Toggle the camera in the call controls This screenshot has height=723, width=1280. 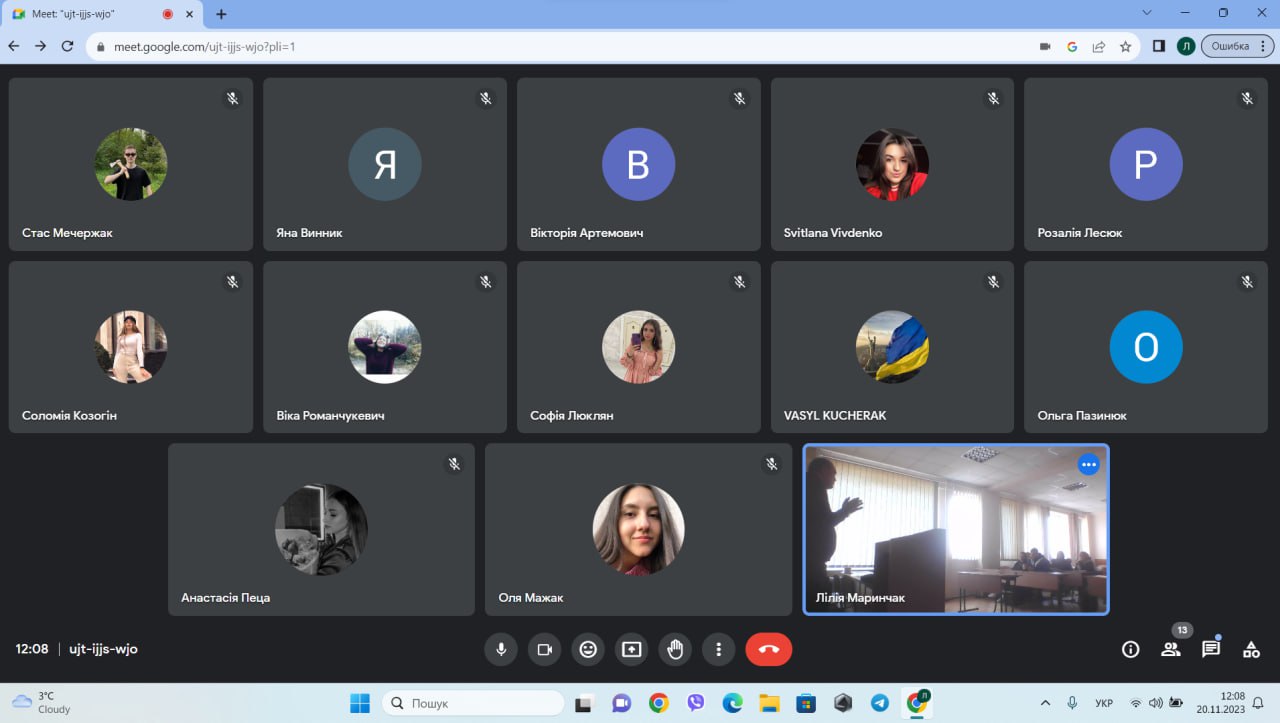545,649
